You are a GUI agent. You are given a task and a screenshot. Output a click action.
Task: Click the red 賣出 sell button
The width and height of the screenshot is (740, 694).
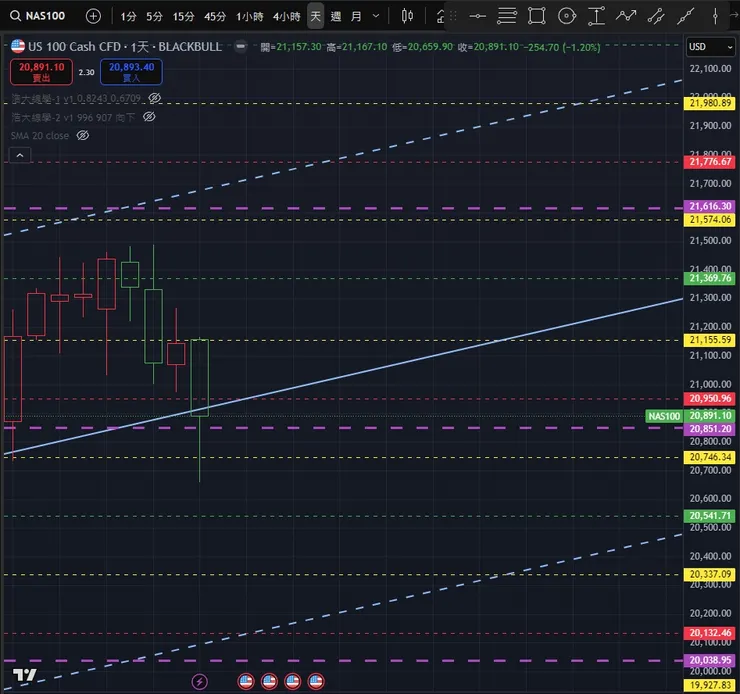click(x=42, y=72)
